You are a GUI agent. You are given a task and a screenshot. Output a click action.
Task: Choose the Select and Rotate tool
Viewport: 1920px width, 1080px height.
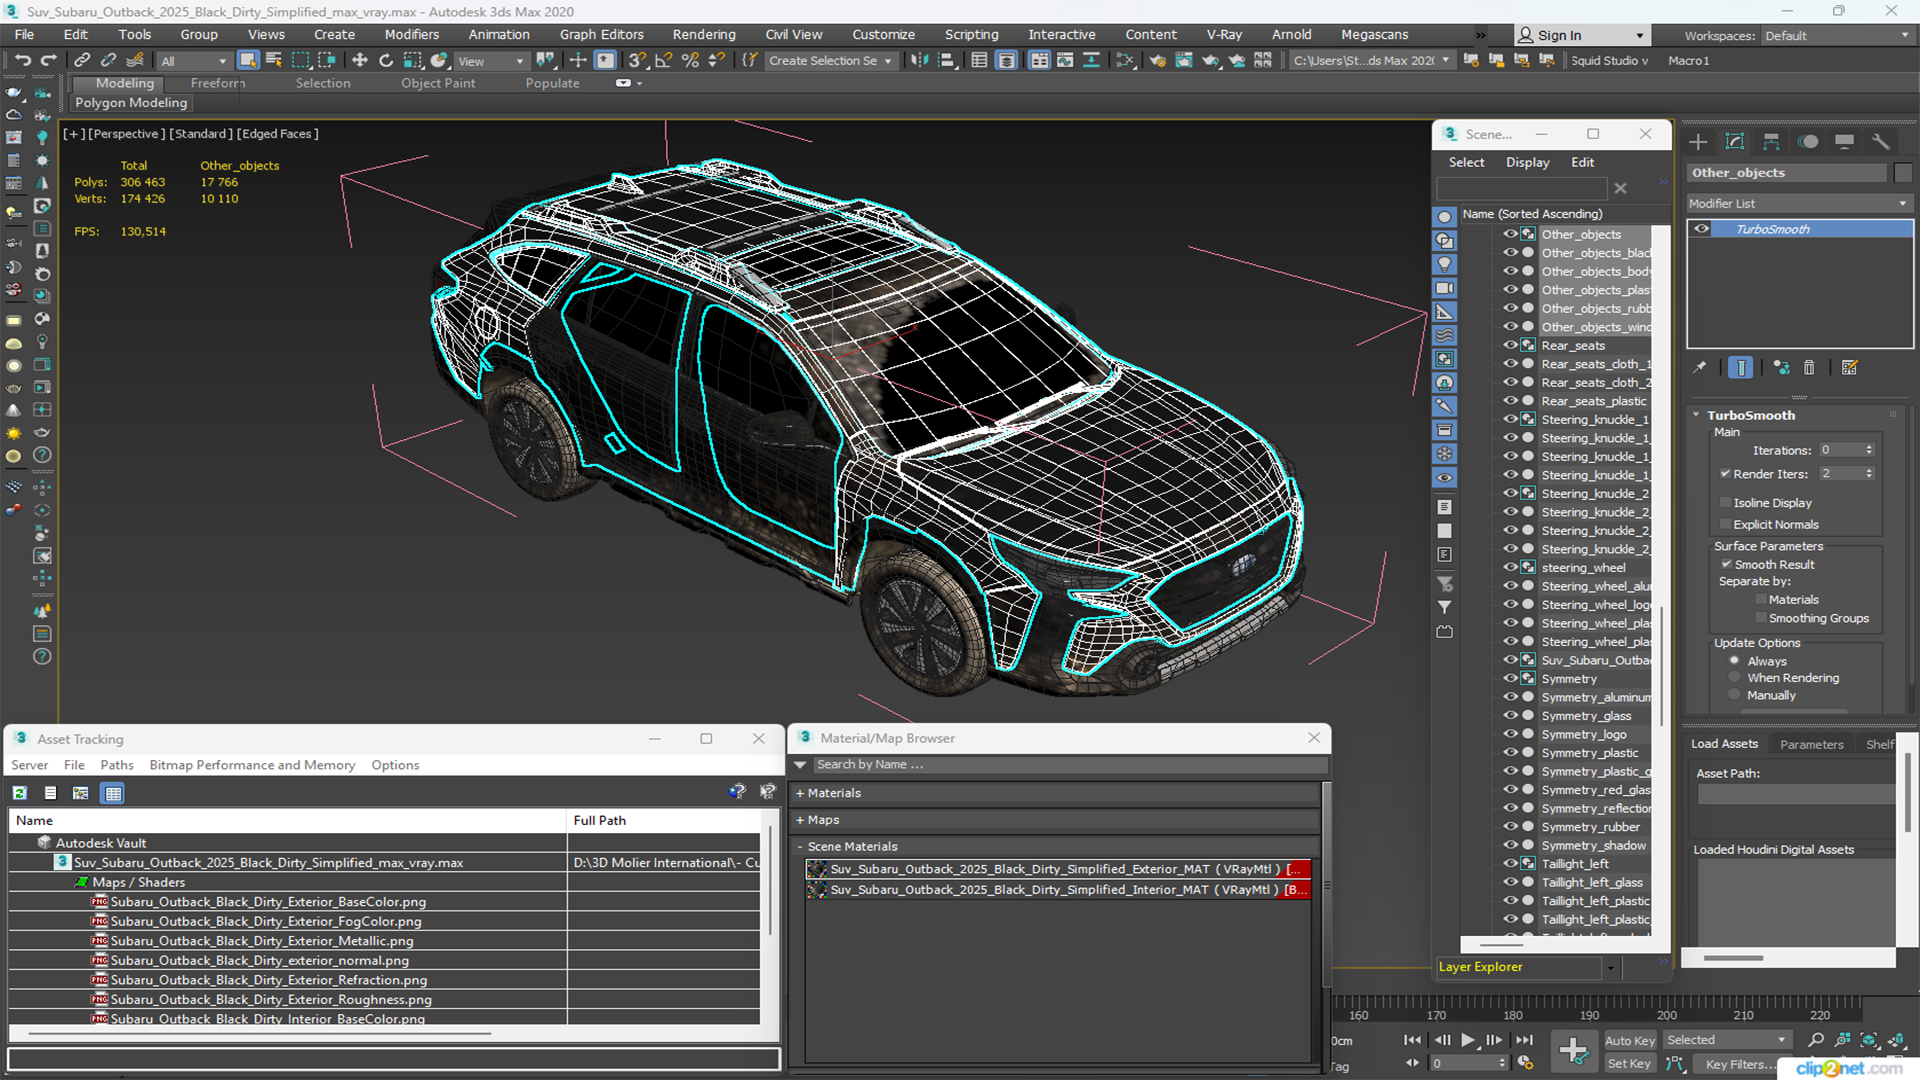386,60
